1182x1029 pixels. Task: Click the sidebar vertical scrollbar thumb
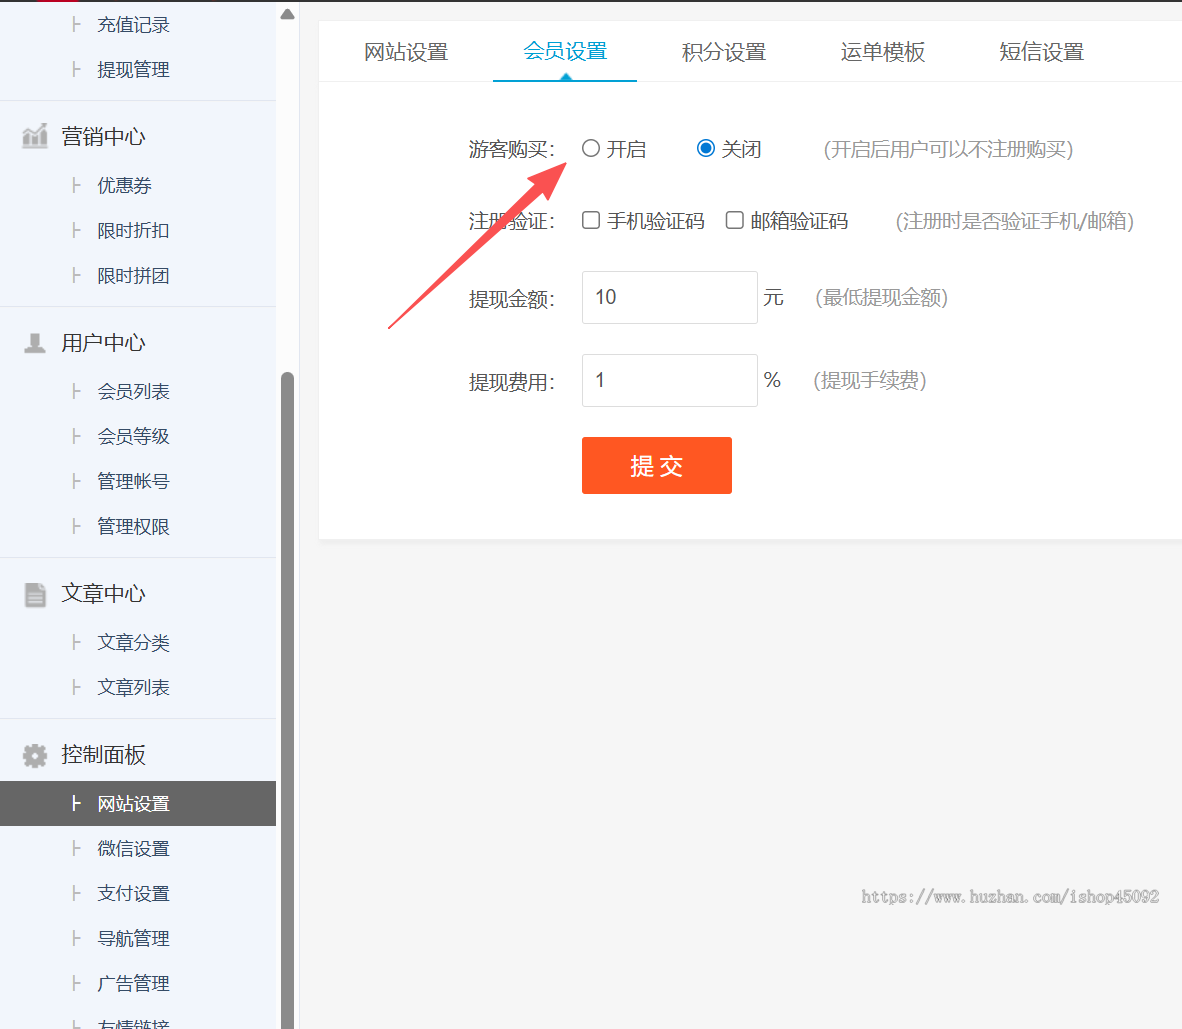[287, 700]
